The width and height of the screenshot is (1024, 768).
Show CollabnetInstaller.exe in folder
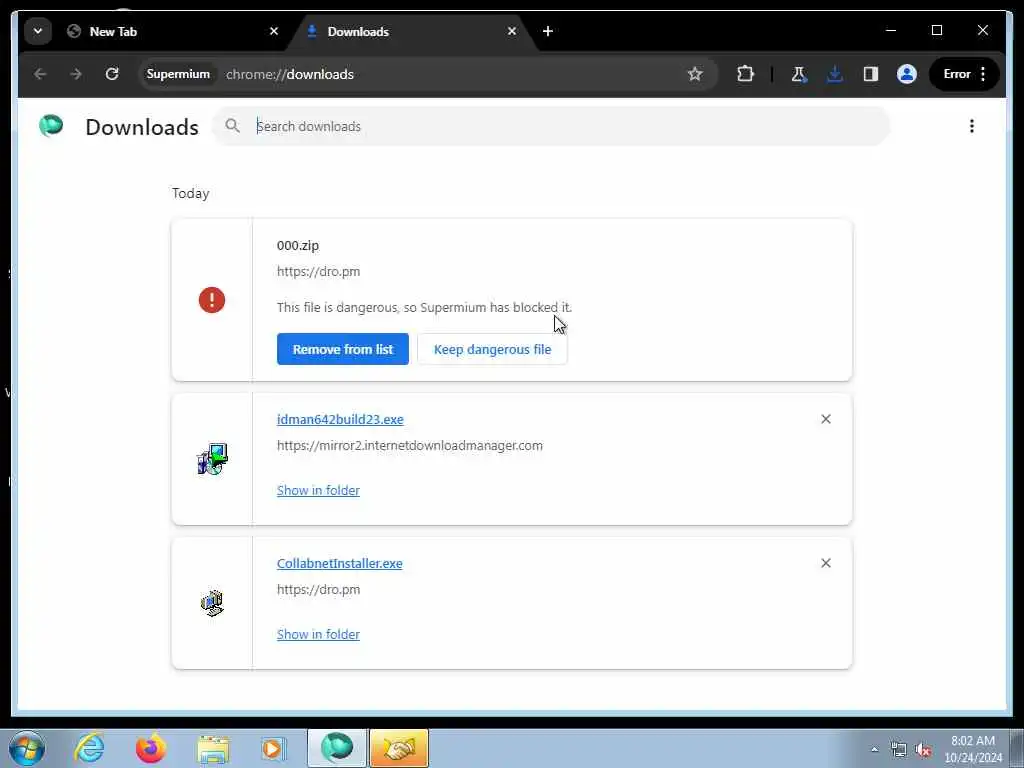pos(318,634)
